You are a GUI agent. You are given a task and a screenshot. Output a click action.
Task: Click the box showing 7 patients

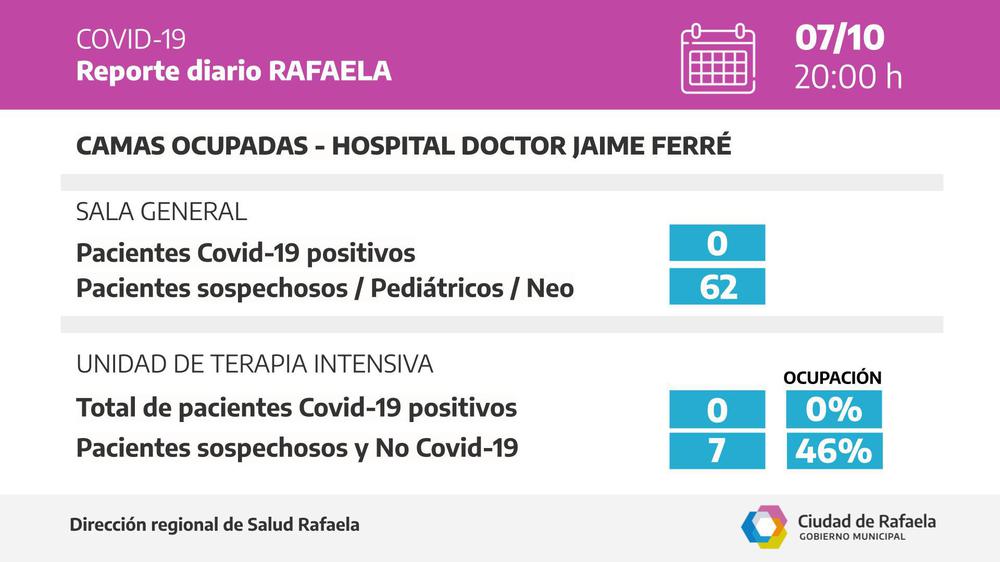click(717, 451)
